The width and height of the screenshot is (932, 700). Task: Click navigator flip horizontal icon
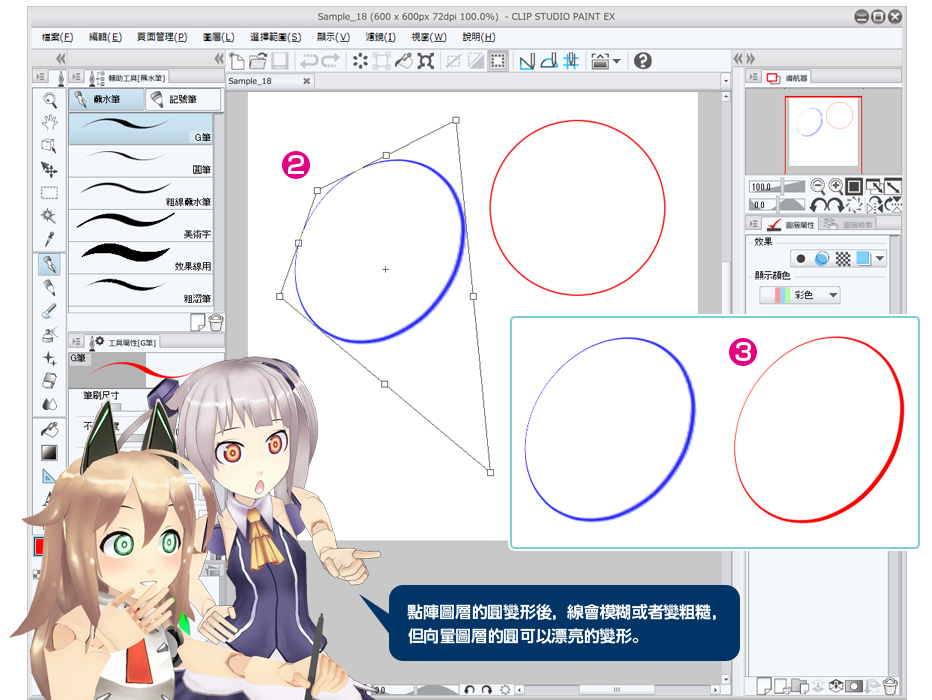(x=875, y=205)
